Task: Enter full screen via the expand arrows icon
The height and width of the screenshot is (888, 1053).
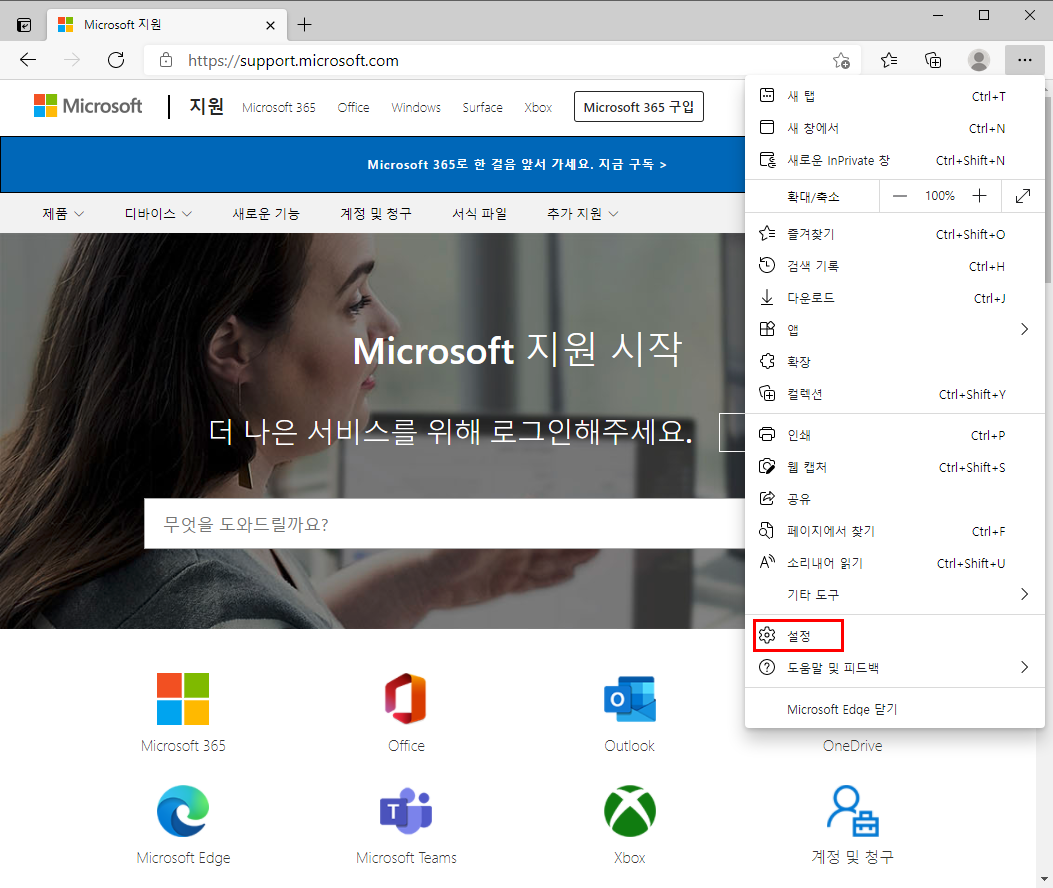Action: (x=1022, y=196)
